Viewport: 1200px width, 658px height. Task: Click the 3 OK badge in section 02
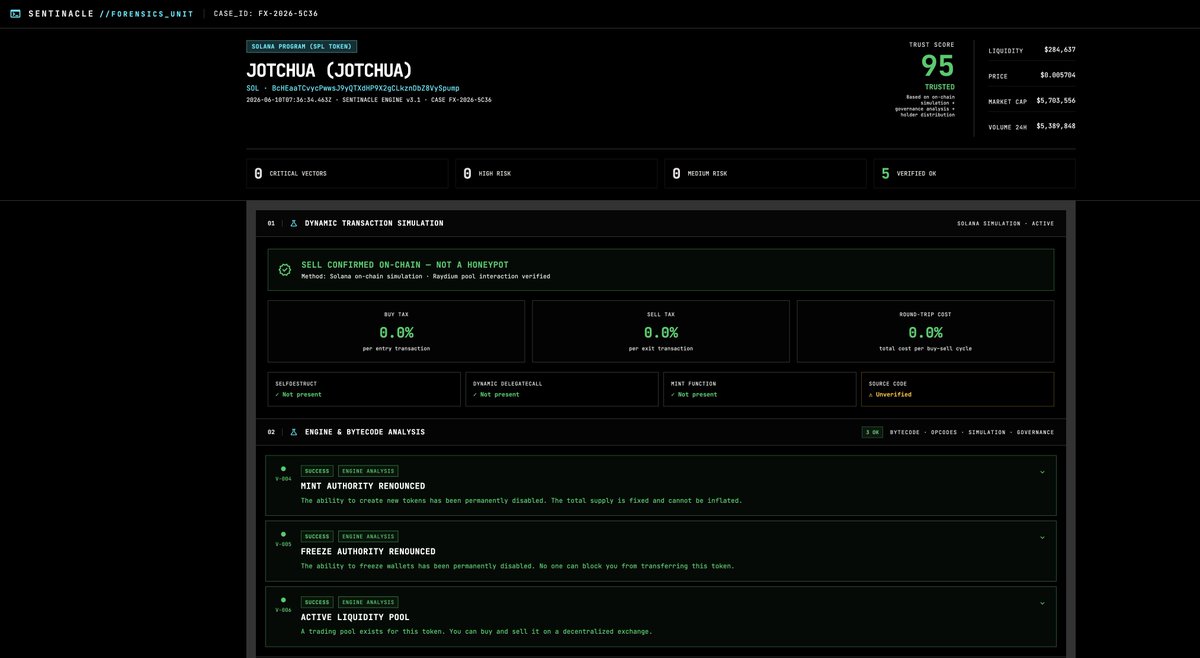[x=872, y=432]
